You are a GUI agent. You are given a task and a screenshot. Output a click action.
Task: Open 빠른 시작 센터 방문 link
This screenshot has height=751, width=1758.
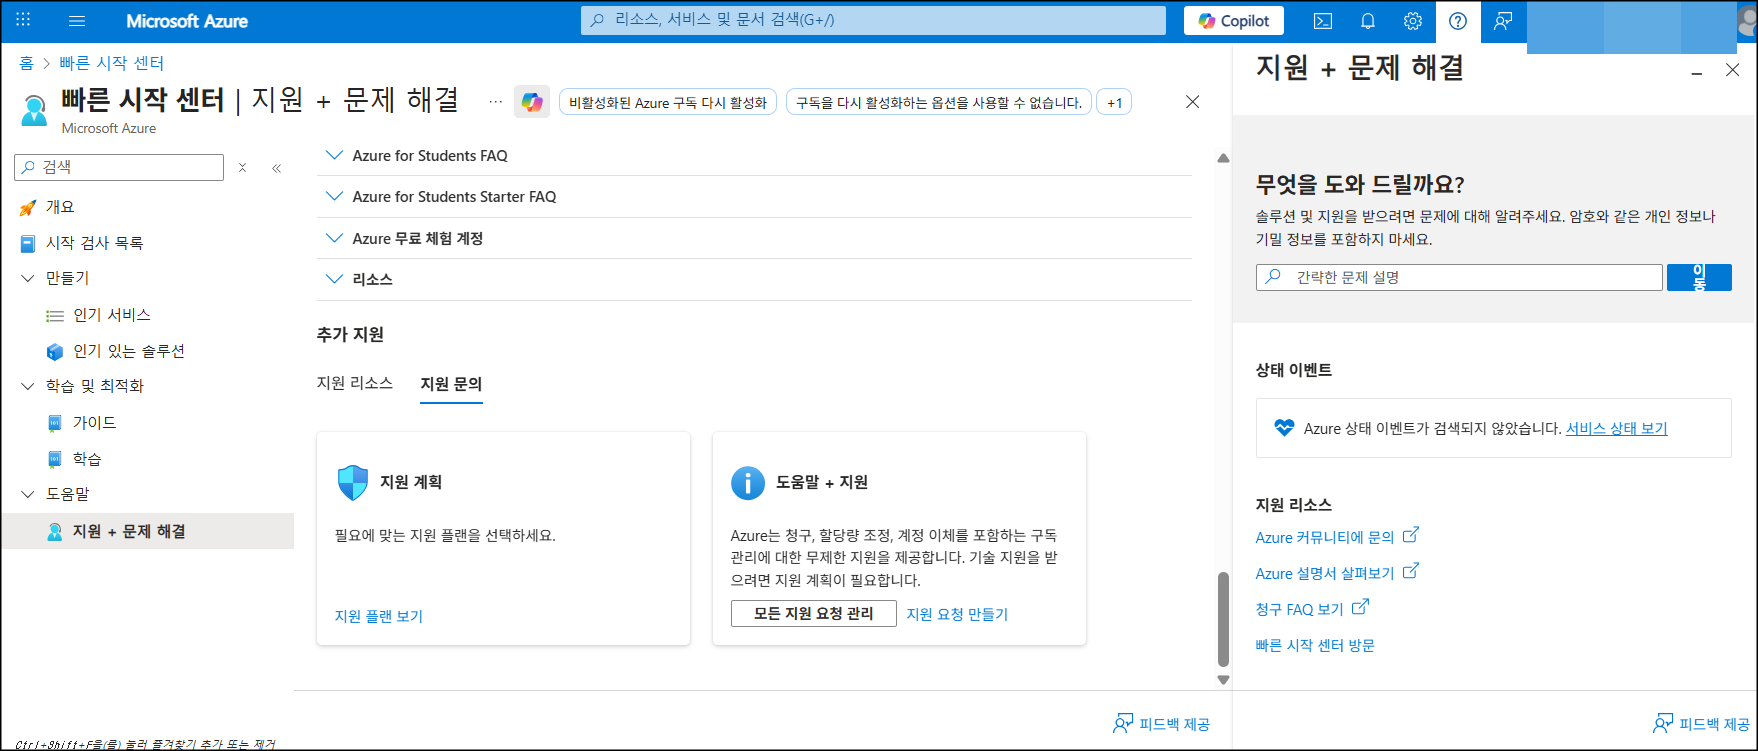pos(1315,645)
